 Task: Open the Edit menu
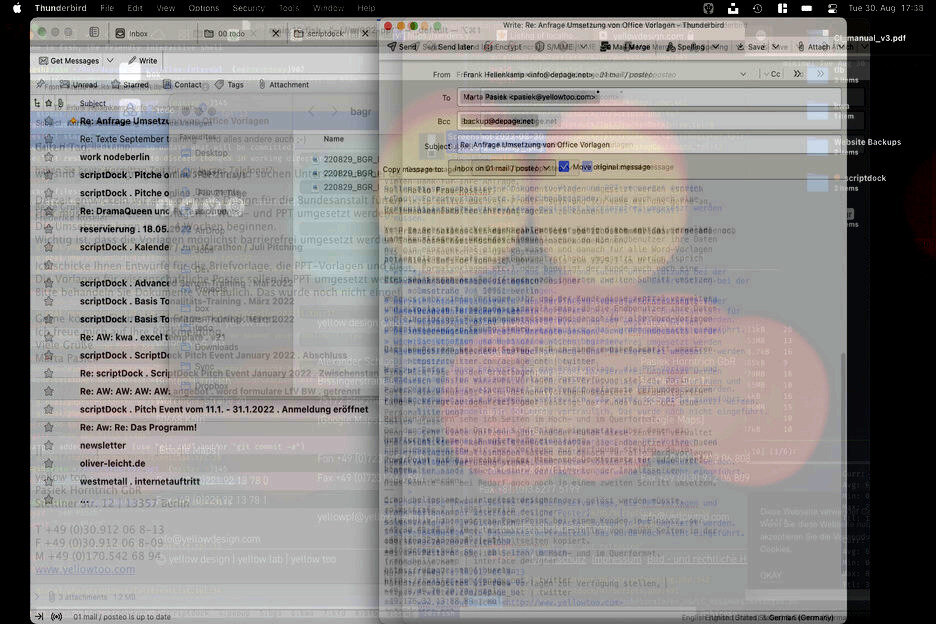click(x=135, y=8)
